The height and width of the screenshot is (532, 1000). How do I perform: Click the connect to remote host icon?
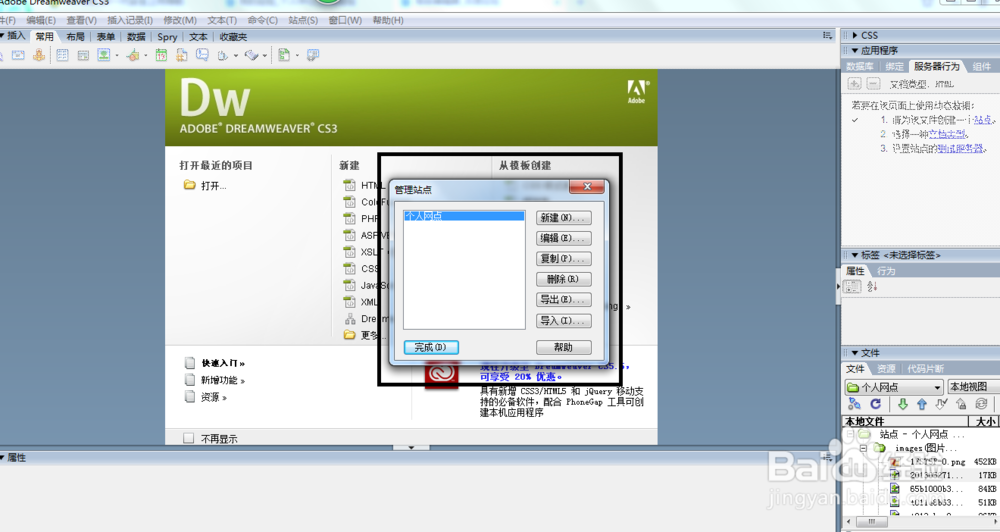855,404
